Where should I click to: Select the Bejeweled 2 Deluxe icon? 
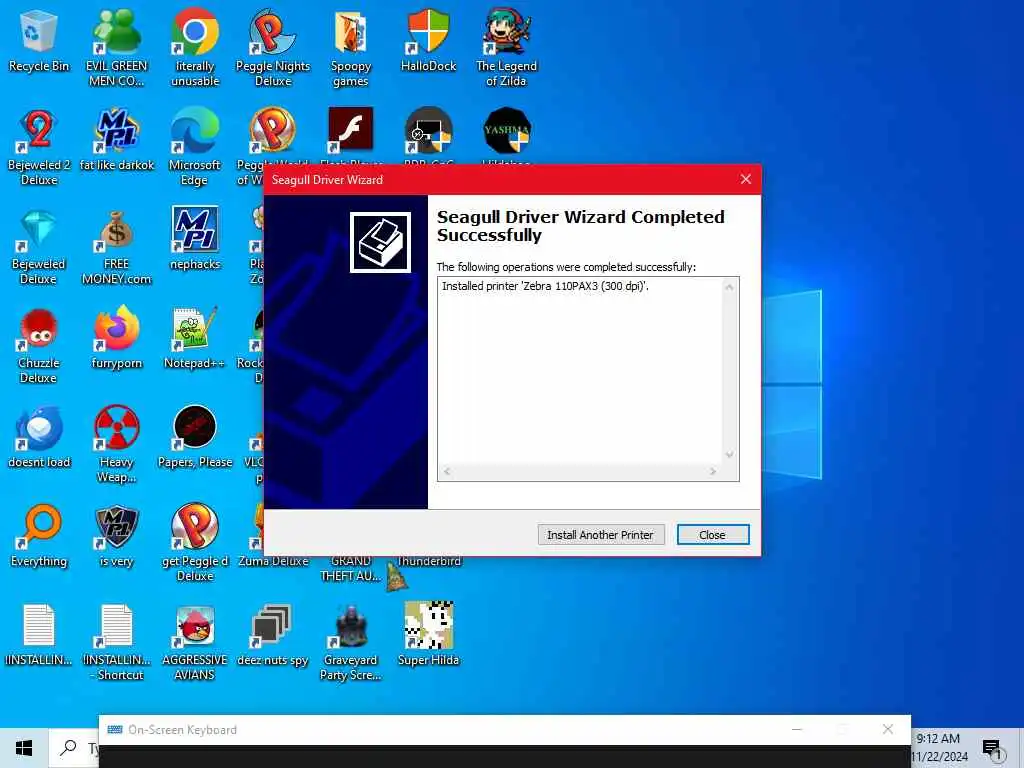(x=39, y=146)
